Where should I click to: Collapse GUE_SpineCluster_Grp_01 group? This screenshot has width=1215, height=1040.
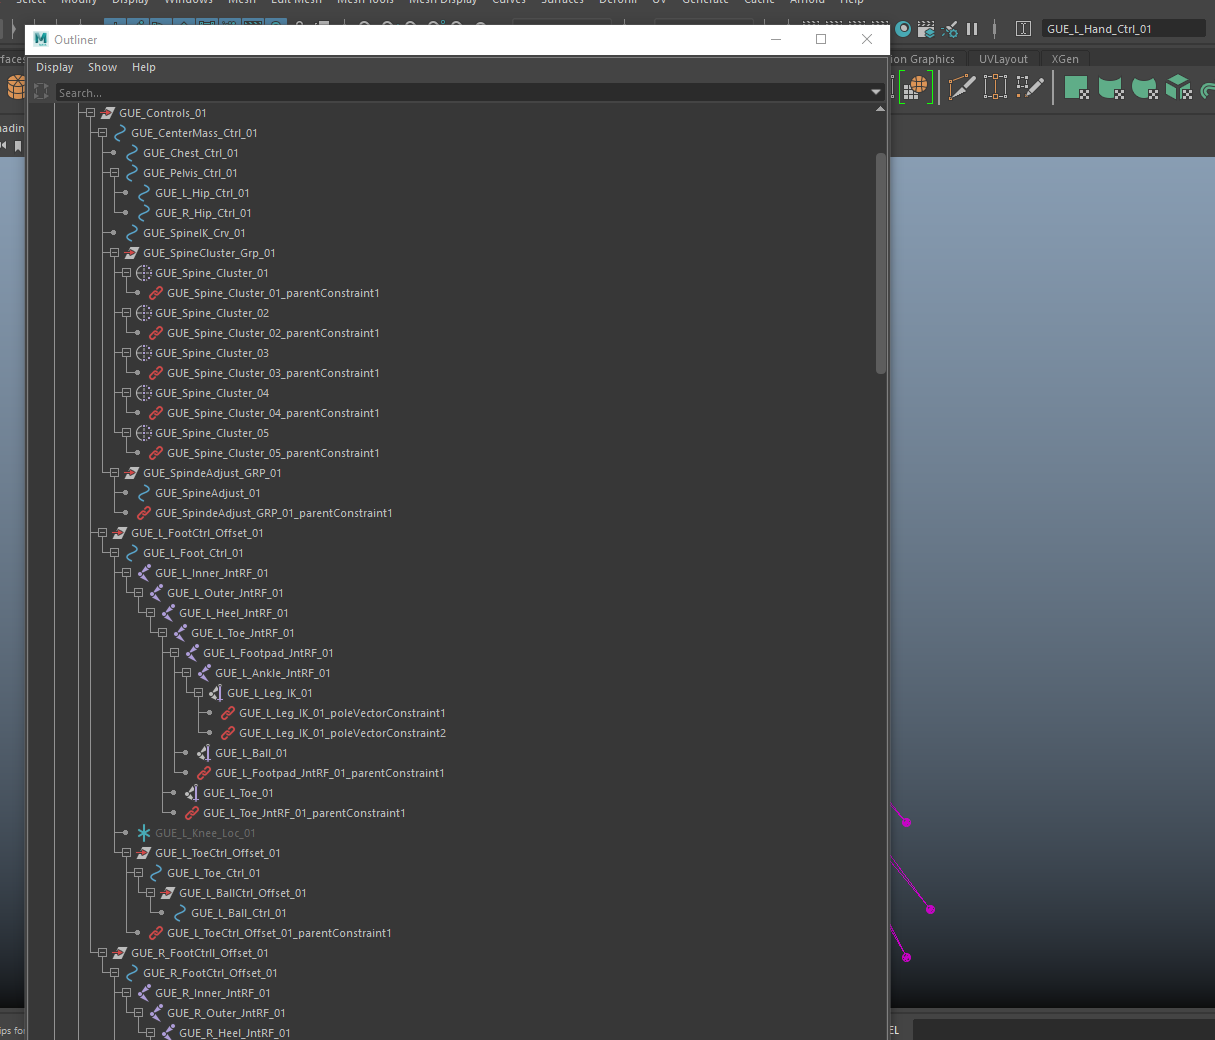tap(114, 253)
